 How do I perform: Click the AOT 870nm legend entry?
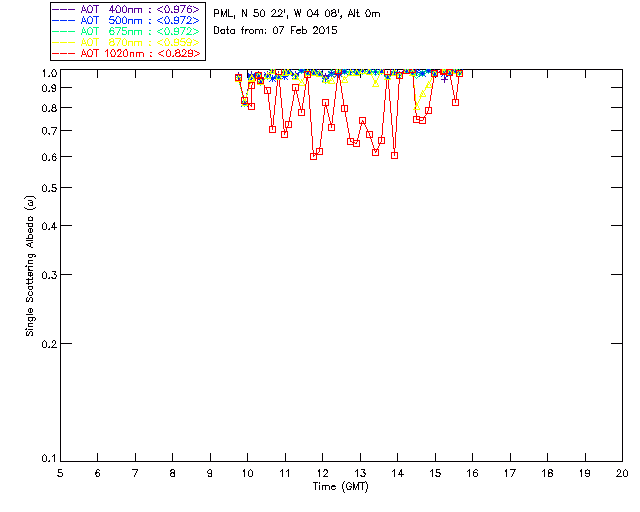click(x=126, y=42)
